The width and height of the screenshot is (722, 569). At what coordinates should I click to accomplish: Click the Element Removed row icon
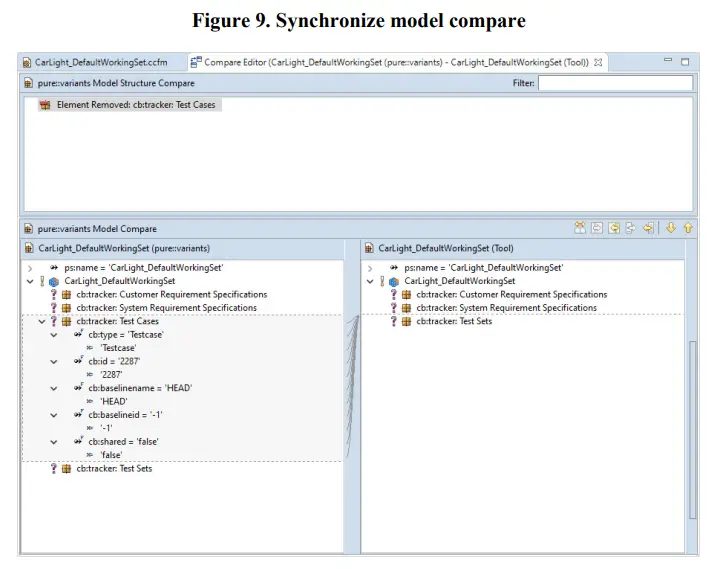coord(45,105)
